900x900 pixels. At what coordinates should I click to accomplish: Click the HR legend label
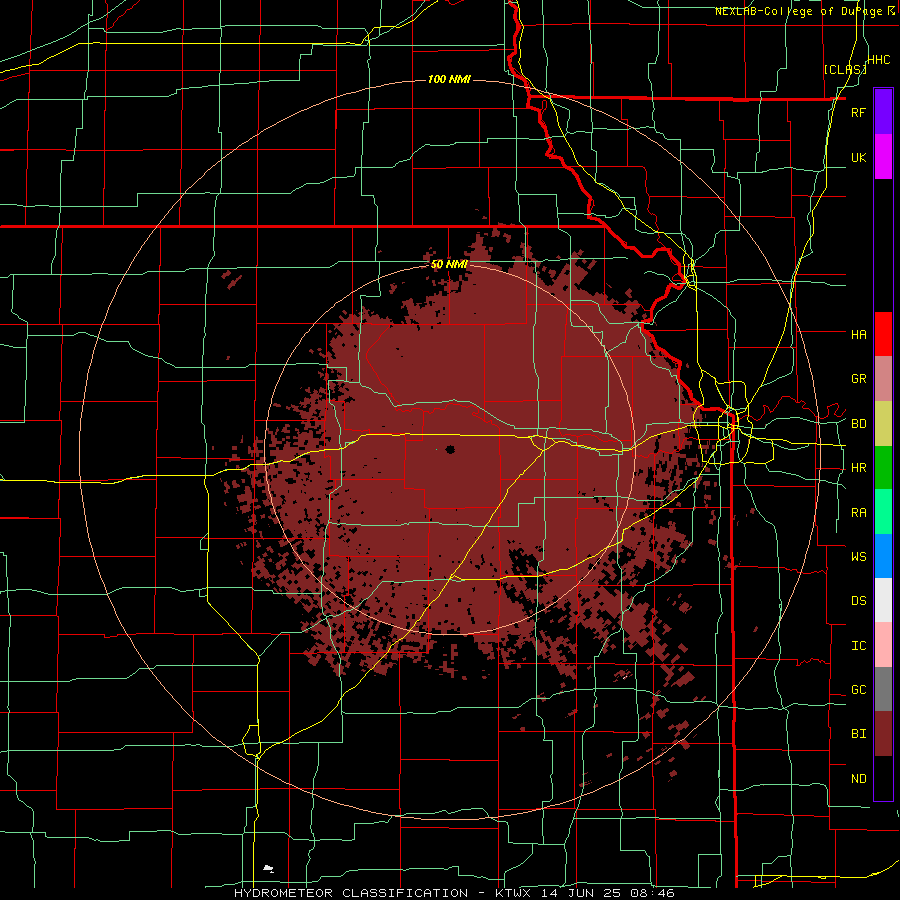coord(858,468)
